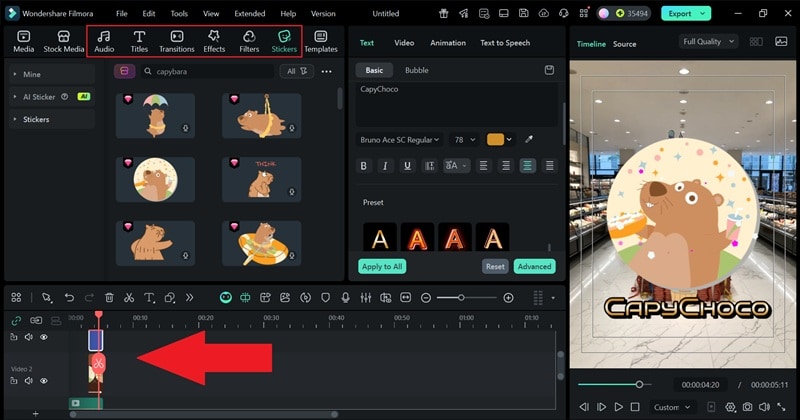Toggle bold text formatting
The image size is (800, 420).
click(363, 165)
